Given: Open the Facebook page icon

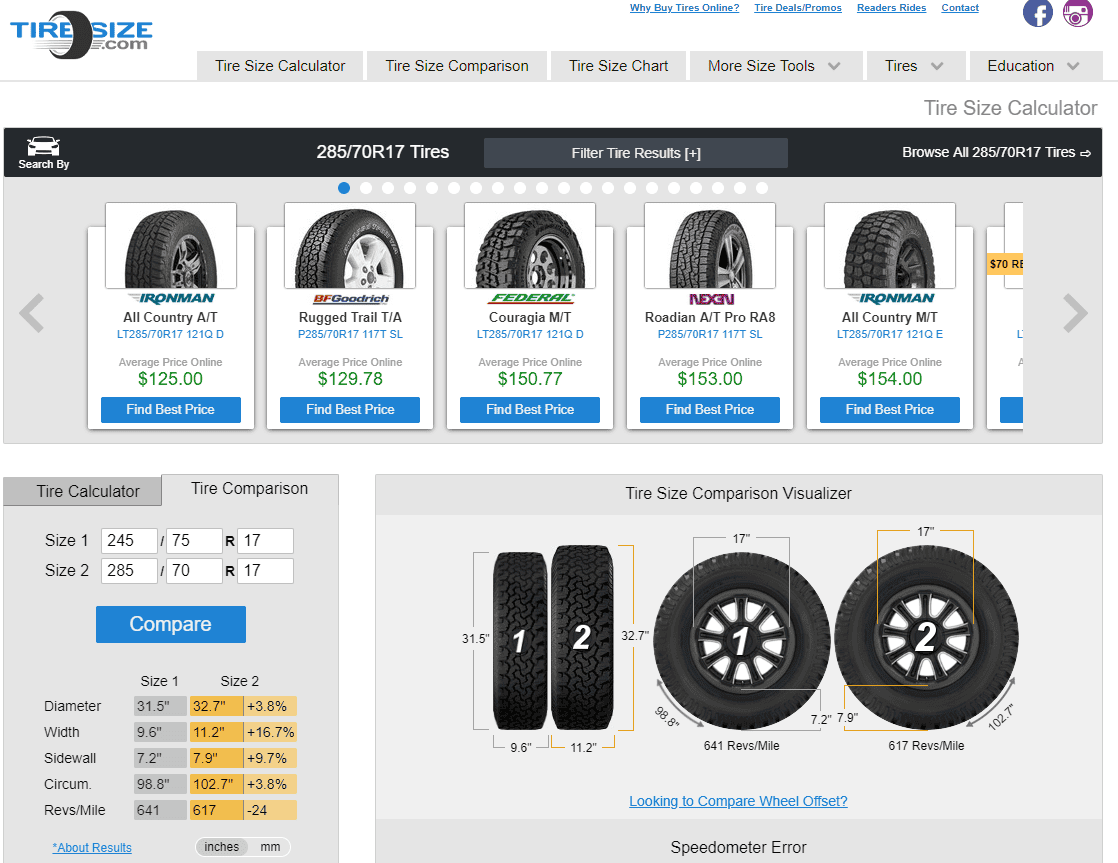Looking at the screenshot, I should (1037, 13).
